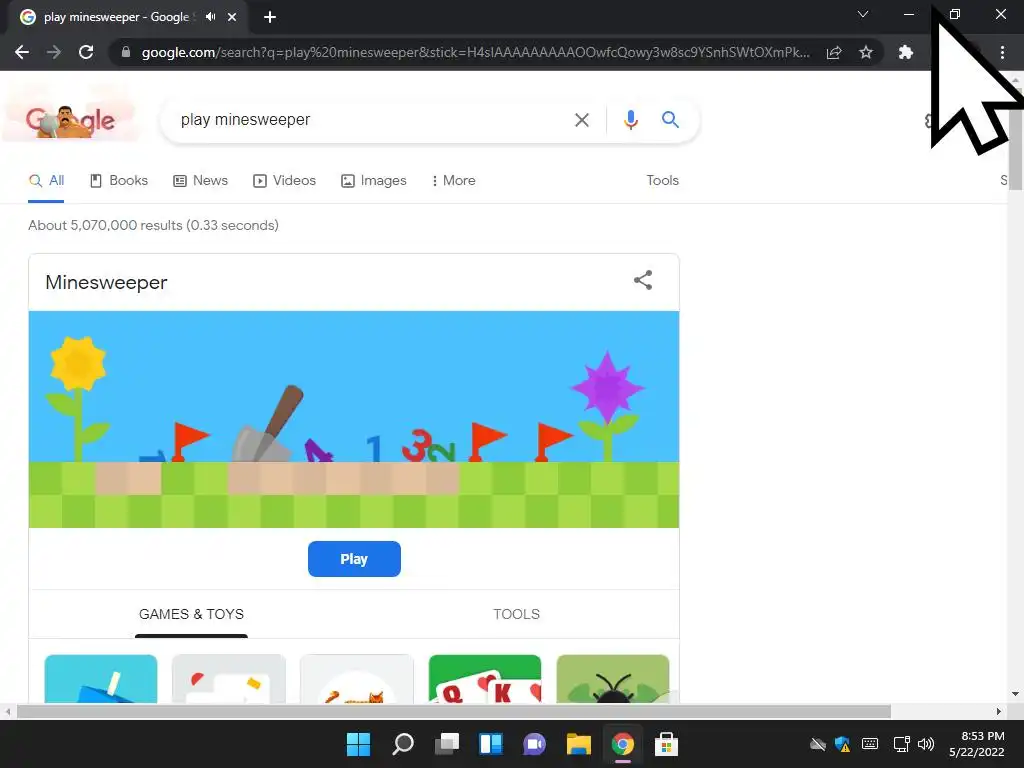Select the All results tab
1024x768 pixels.
click(x=46, y=180)
